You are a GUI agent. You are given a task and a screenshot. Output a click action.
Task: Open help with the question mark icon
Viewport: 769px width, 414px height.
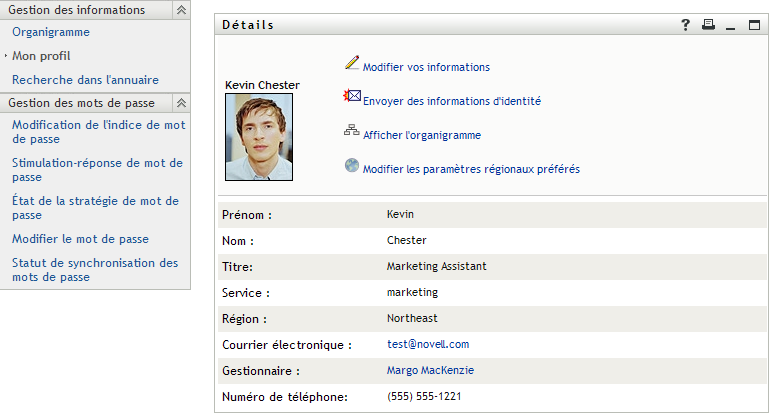pos(686,25)
